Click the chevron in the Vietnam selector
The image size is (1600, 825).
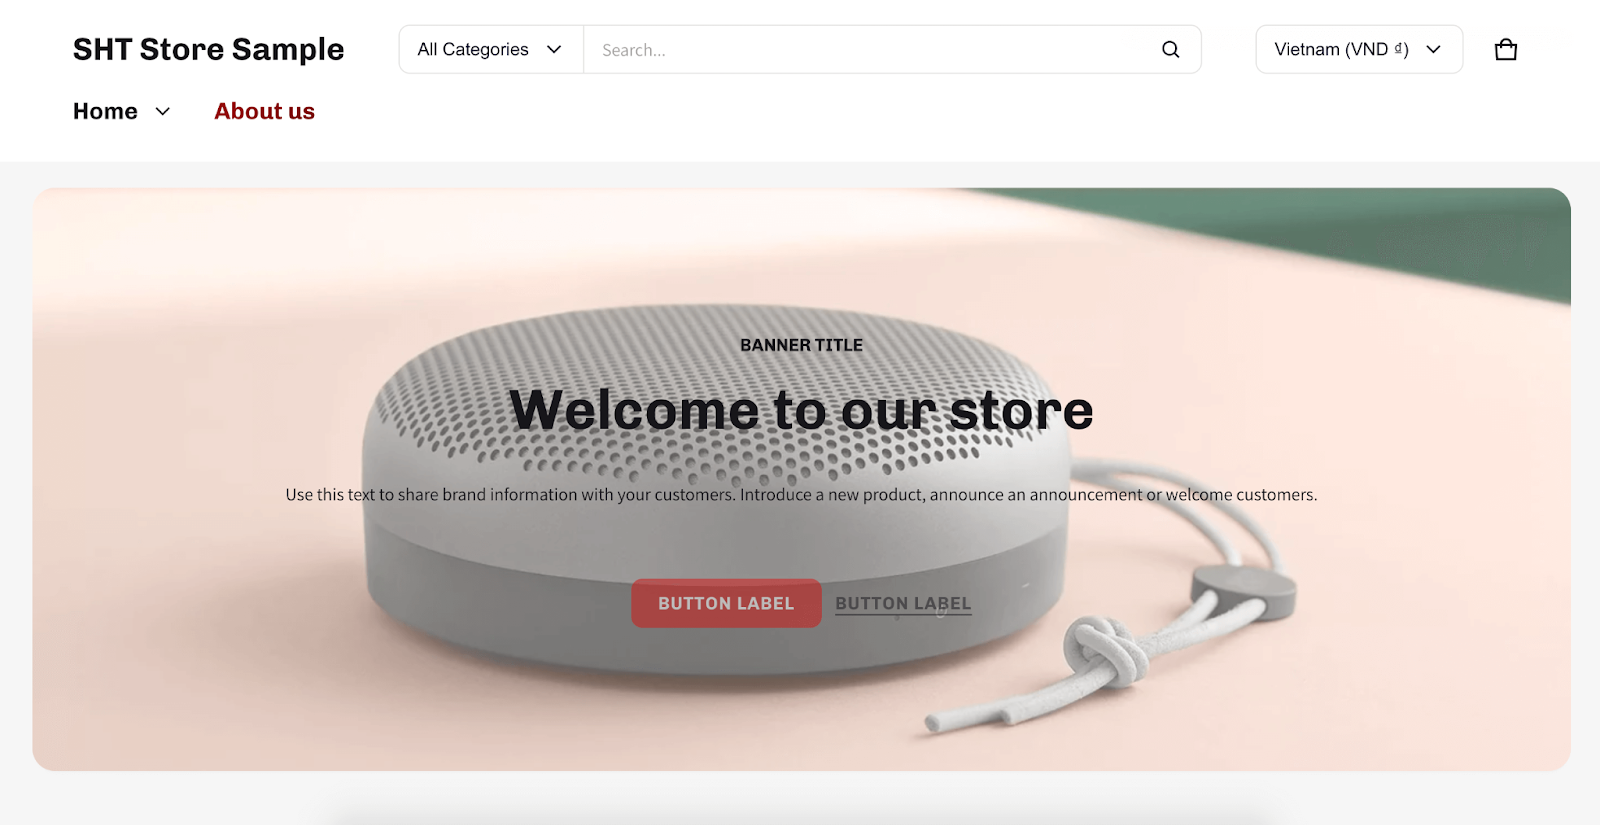coord(1433,49)
